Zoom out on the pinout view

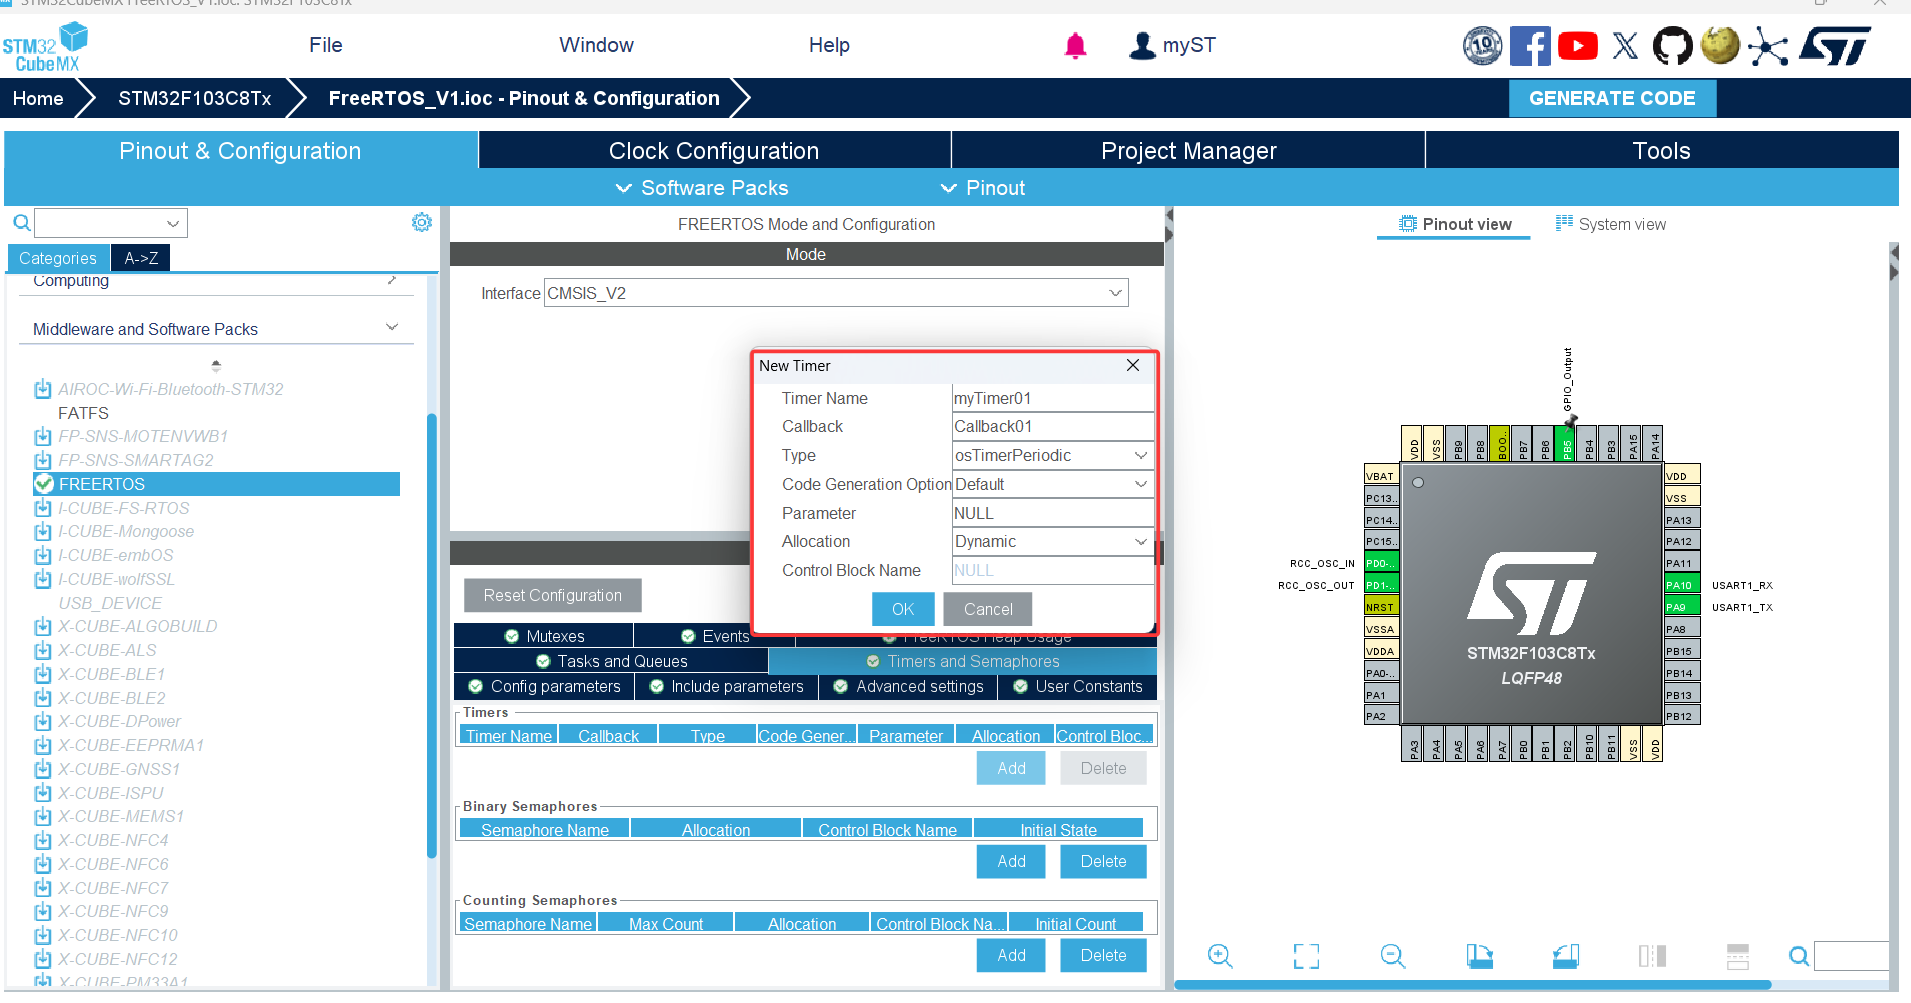click(1393, 956)
